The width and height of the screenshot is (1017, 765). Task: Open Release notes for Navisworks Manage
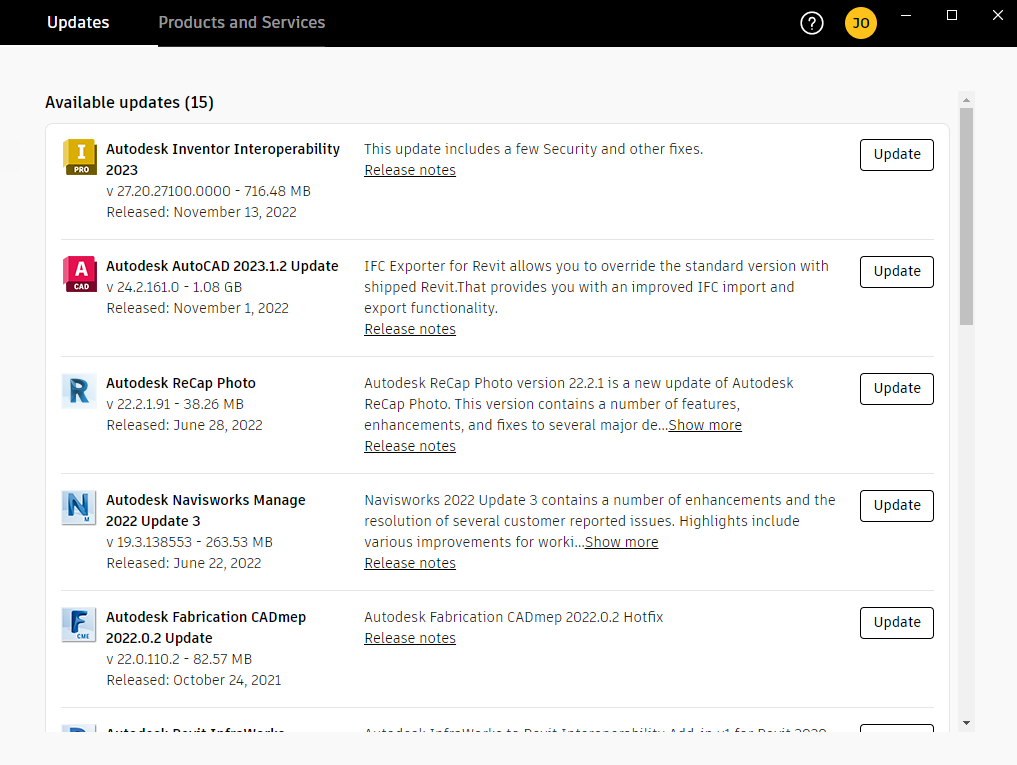pos(410,563)
